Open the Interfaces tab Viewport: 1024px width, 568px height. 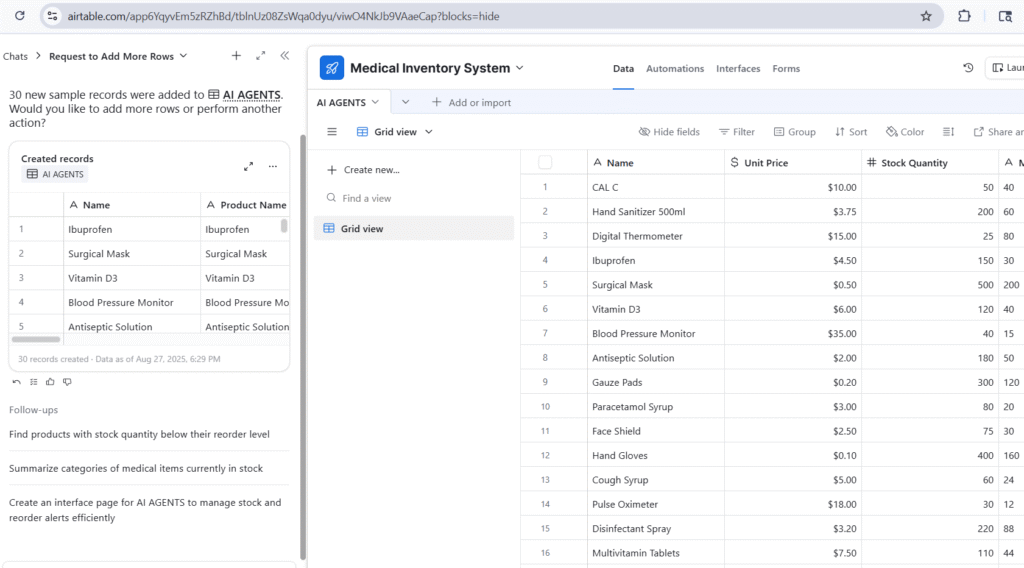tap(738, 69)
